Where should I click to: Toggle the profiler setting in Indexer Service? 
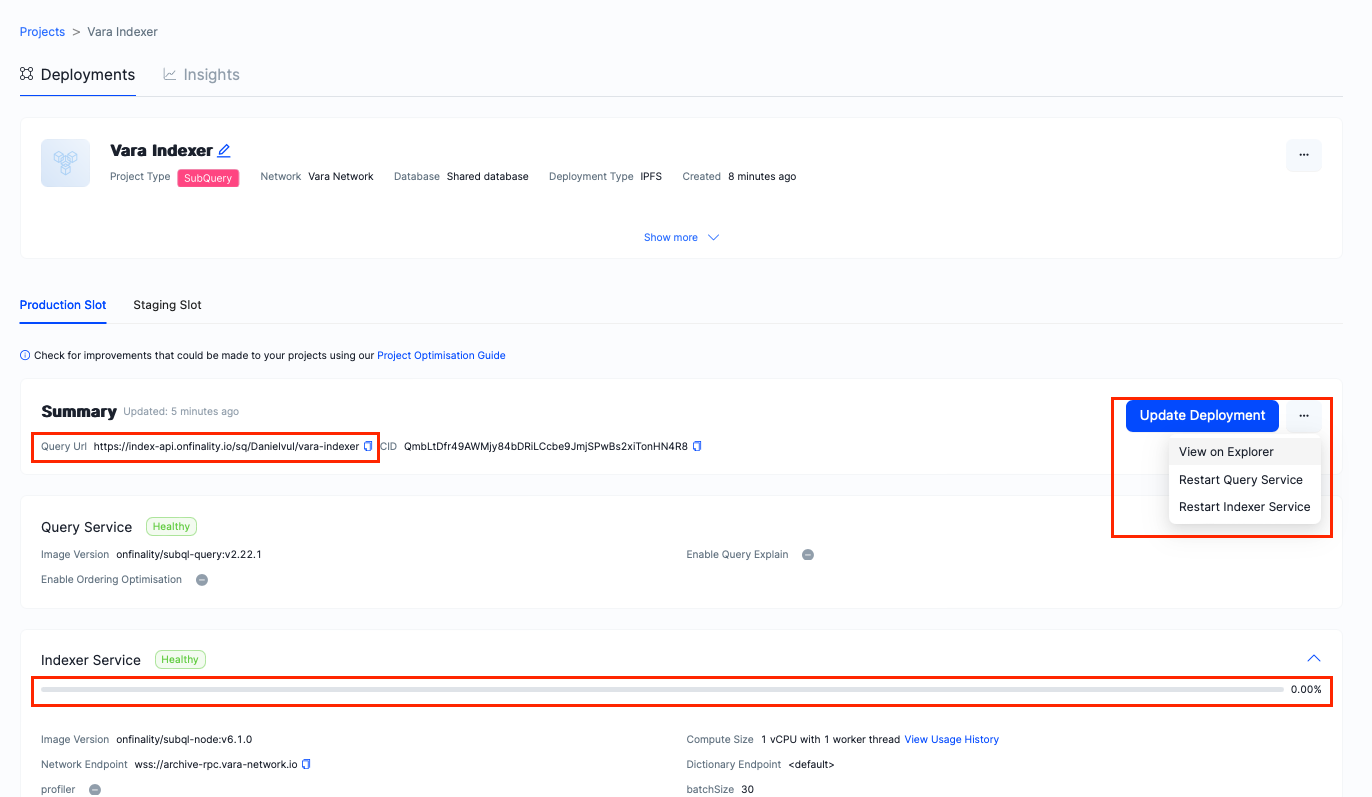(95, 789)
